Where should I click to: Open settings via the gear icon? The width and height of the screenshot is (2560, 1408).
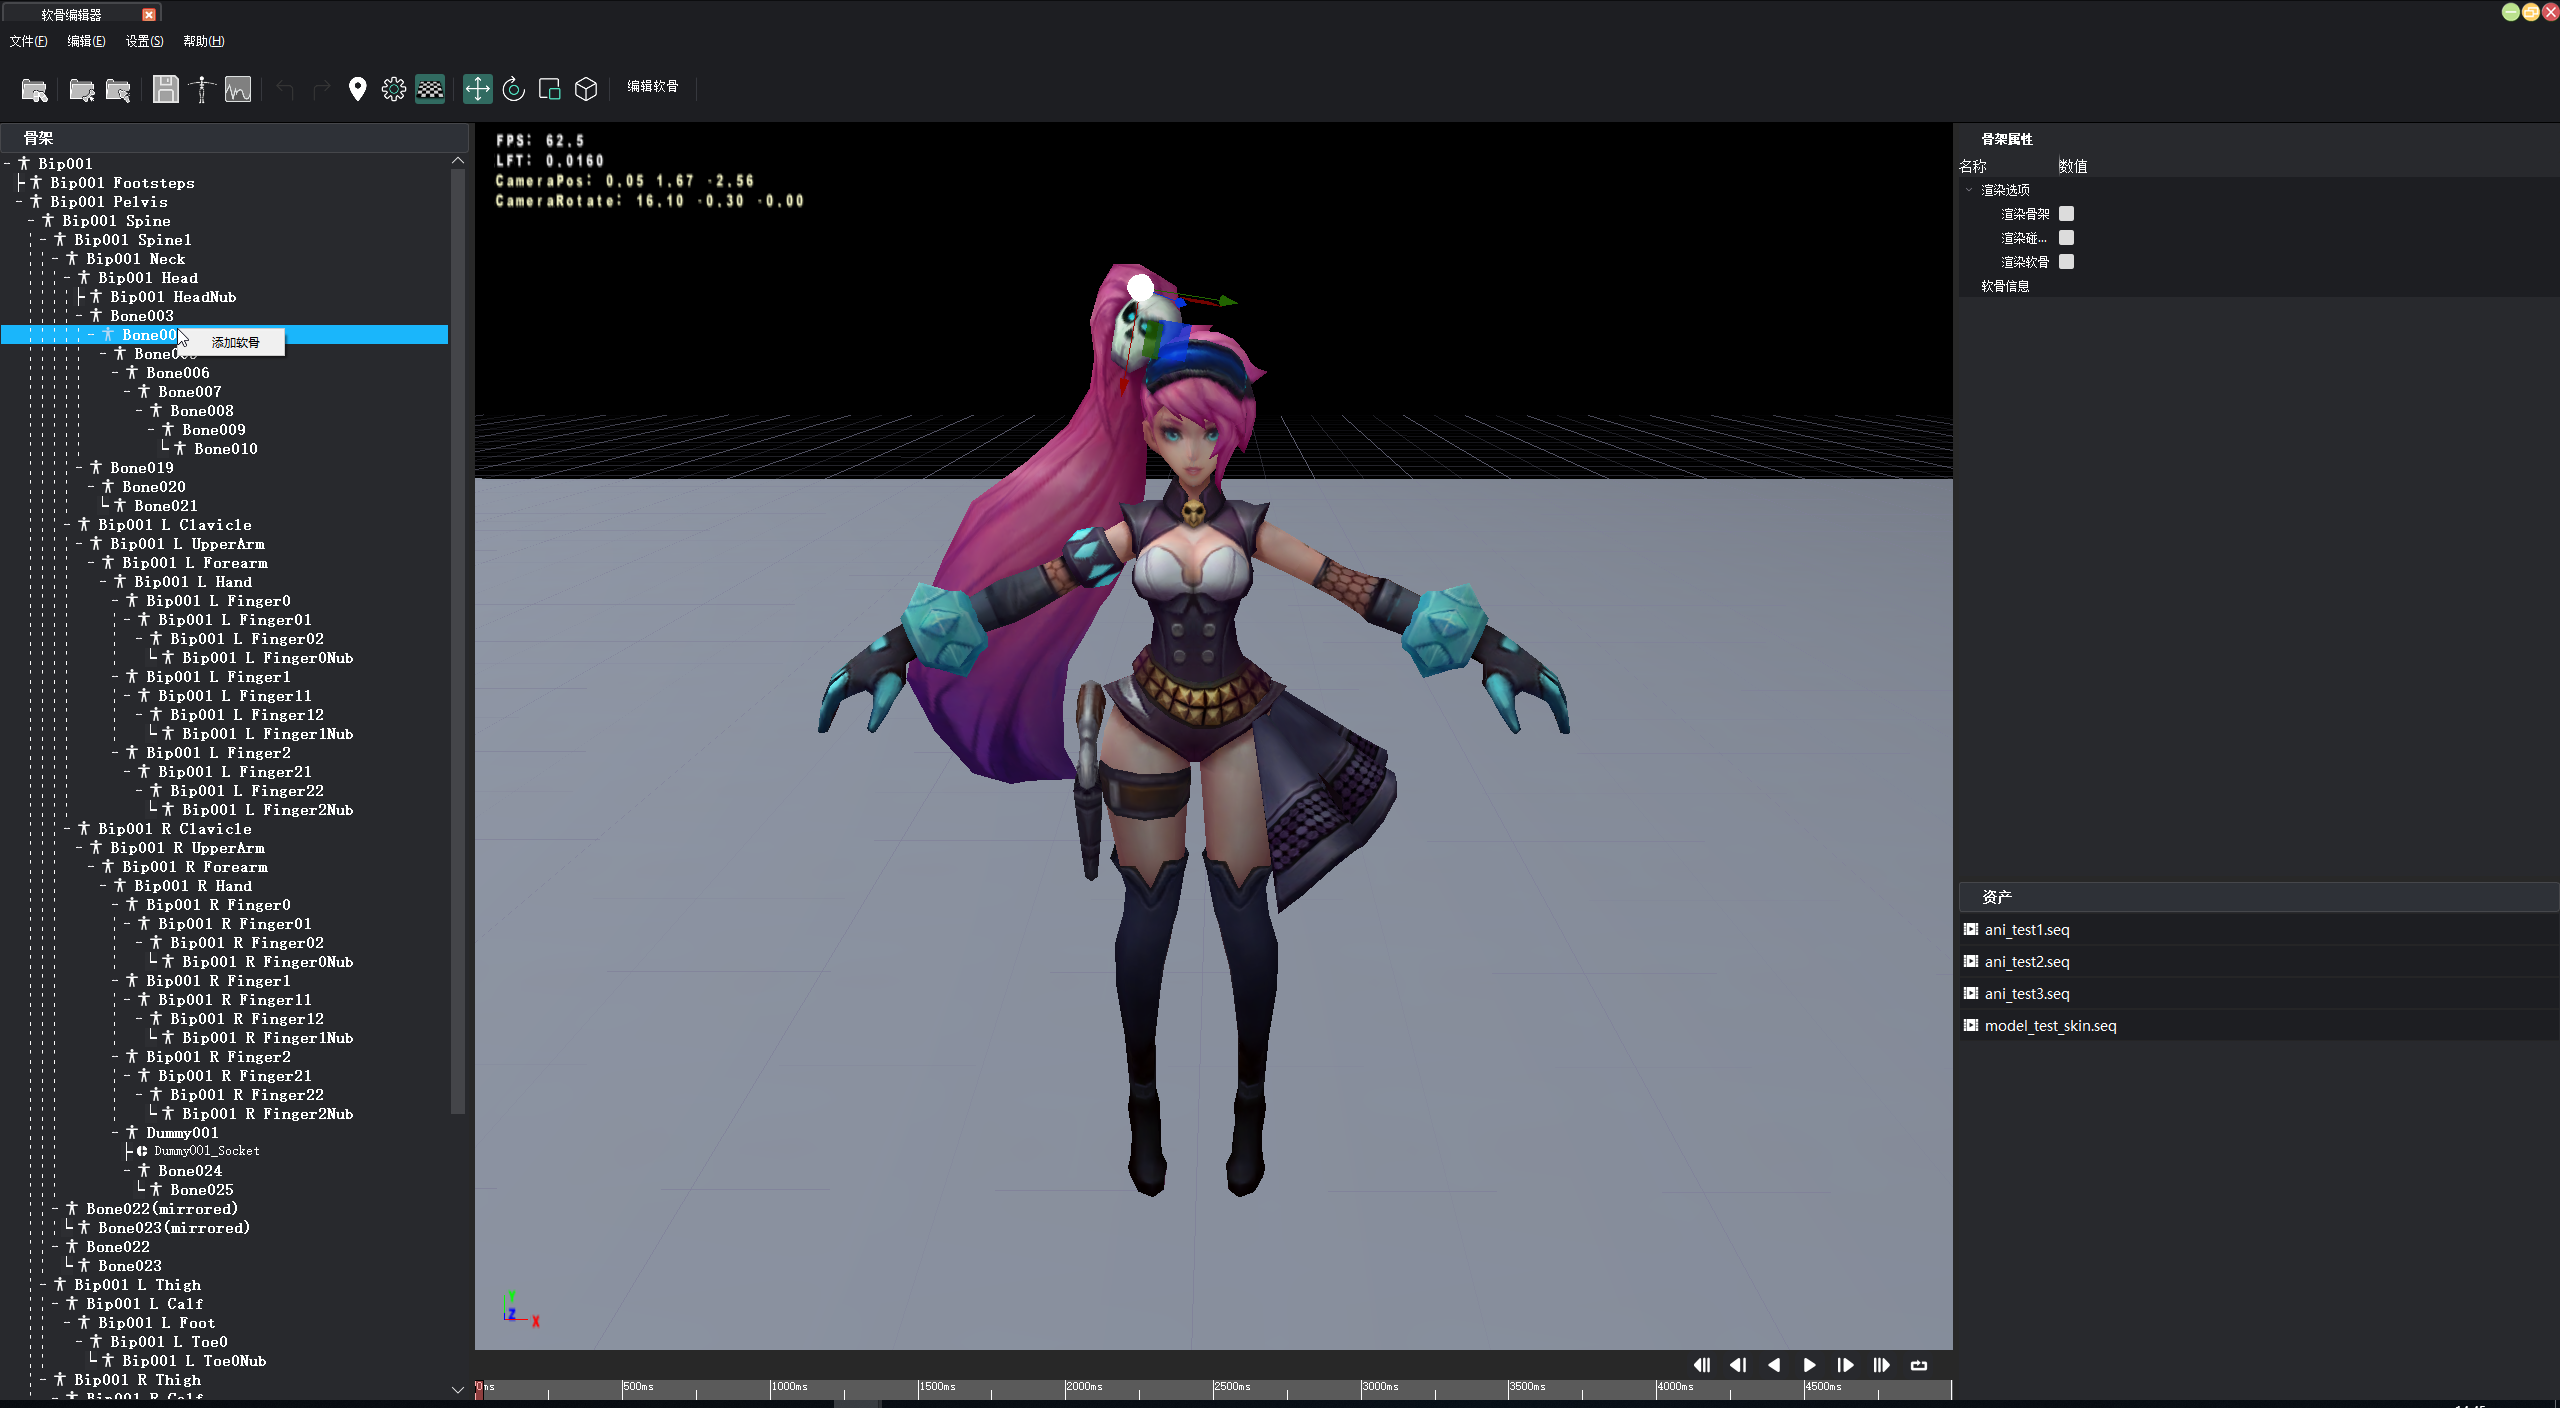point(394,89)
